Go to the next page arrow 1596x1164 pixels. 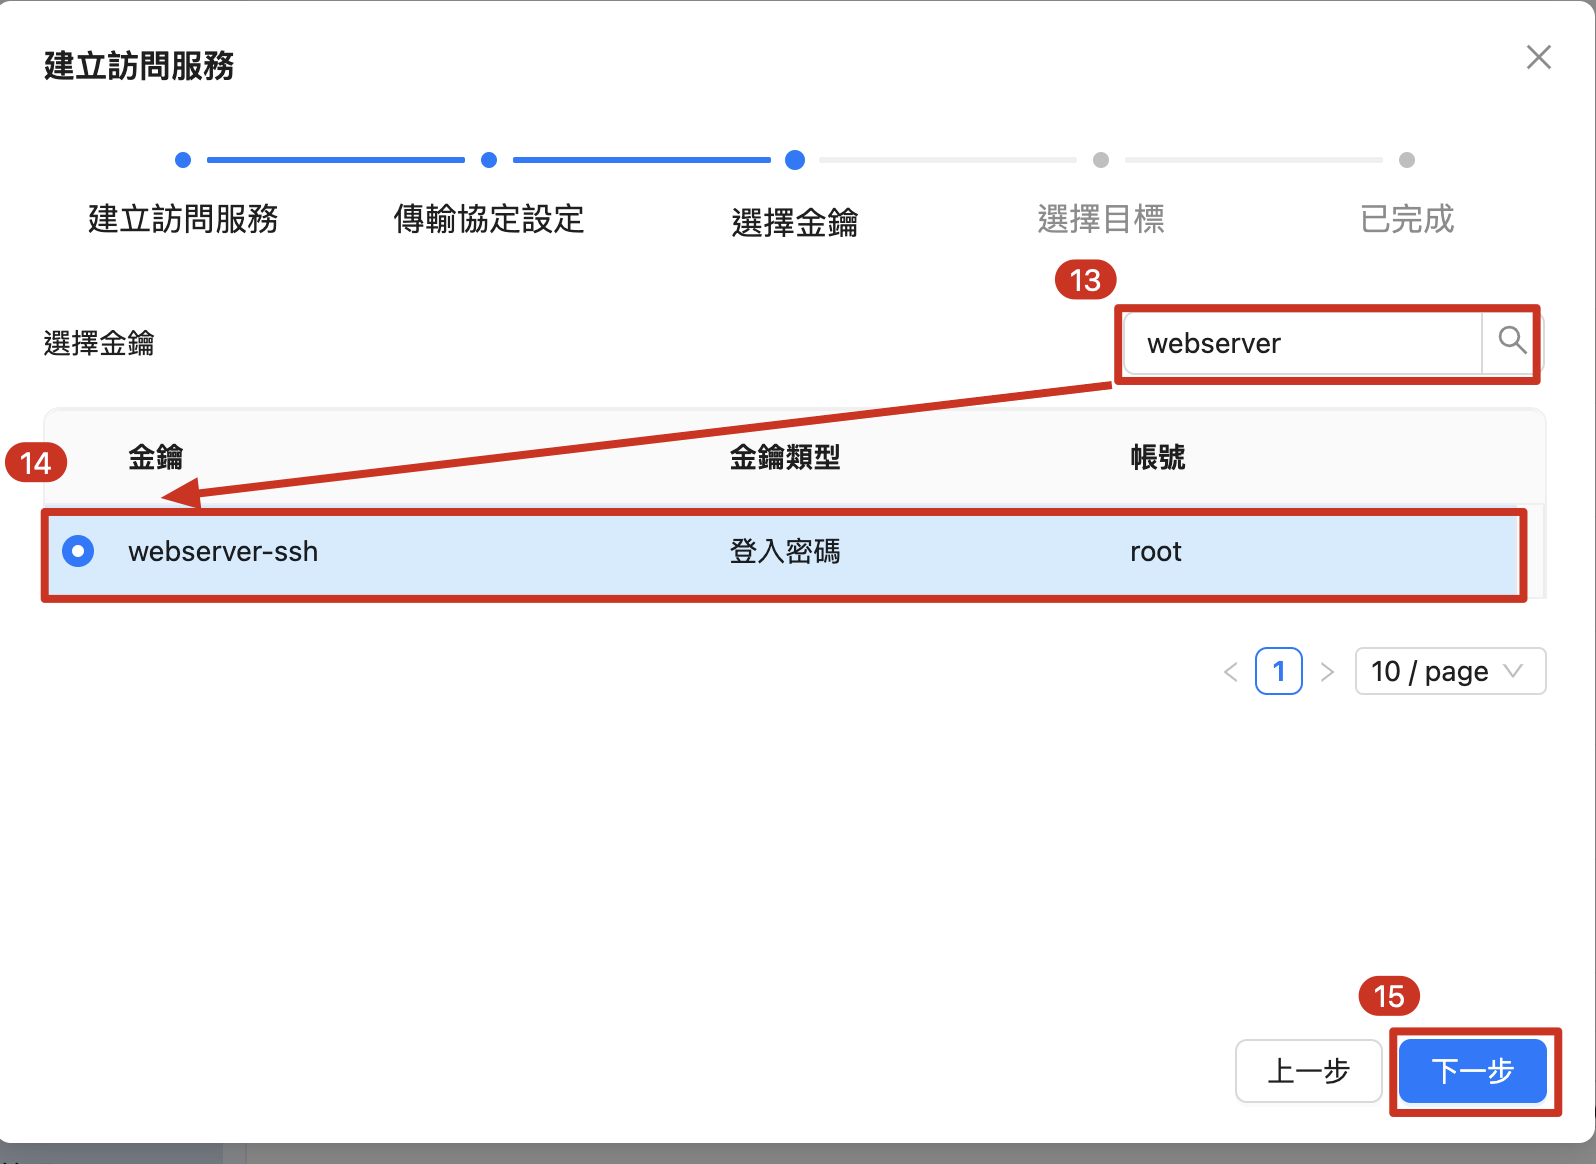pyautogui.click(x=1327, y=672)
